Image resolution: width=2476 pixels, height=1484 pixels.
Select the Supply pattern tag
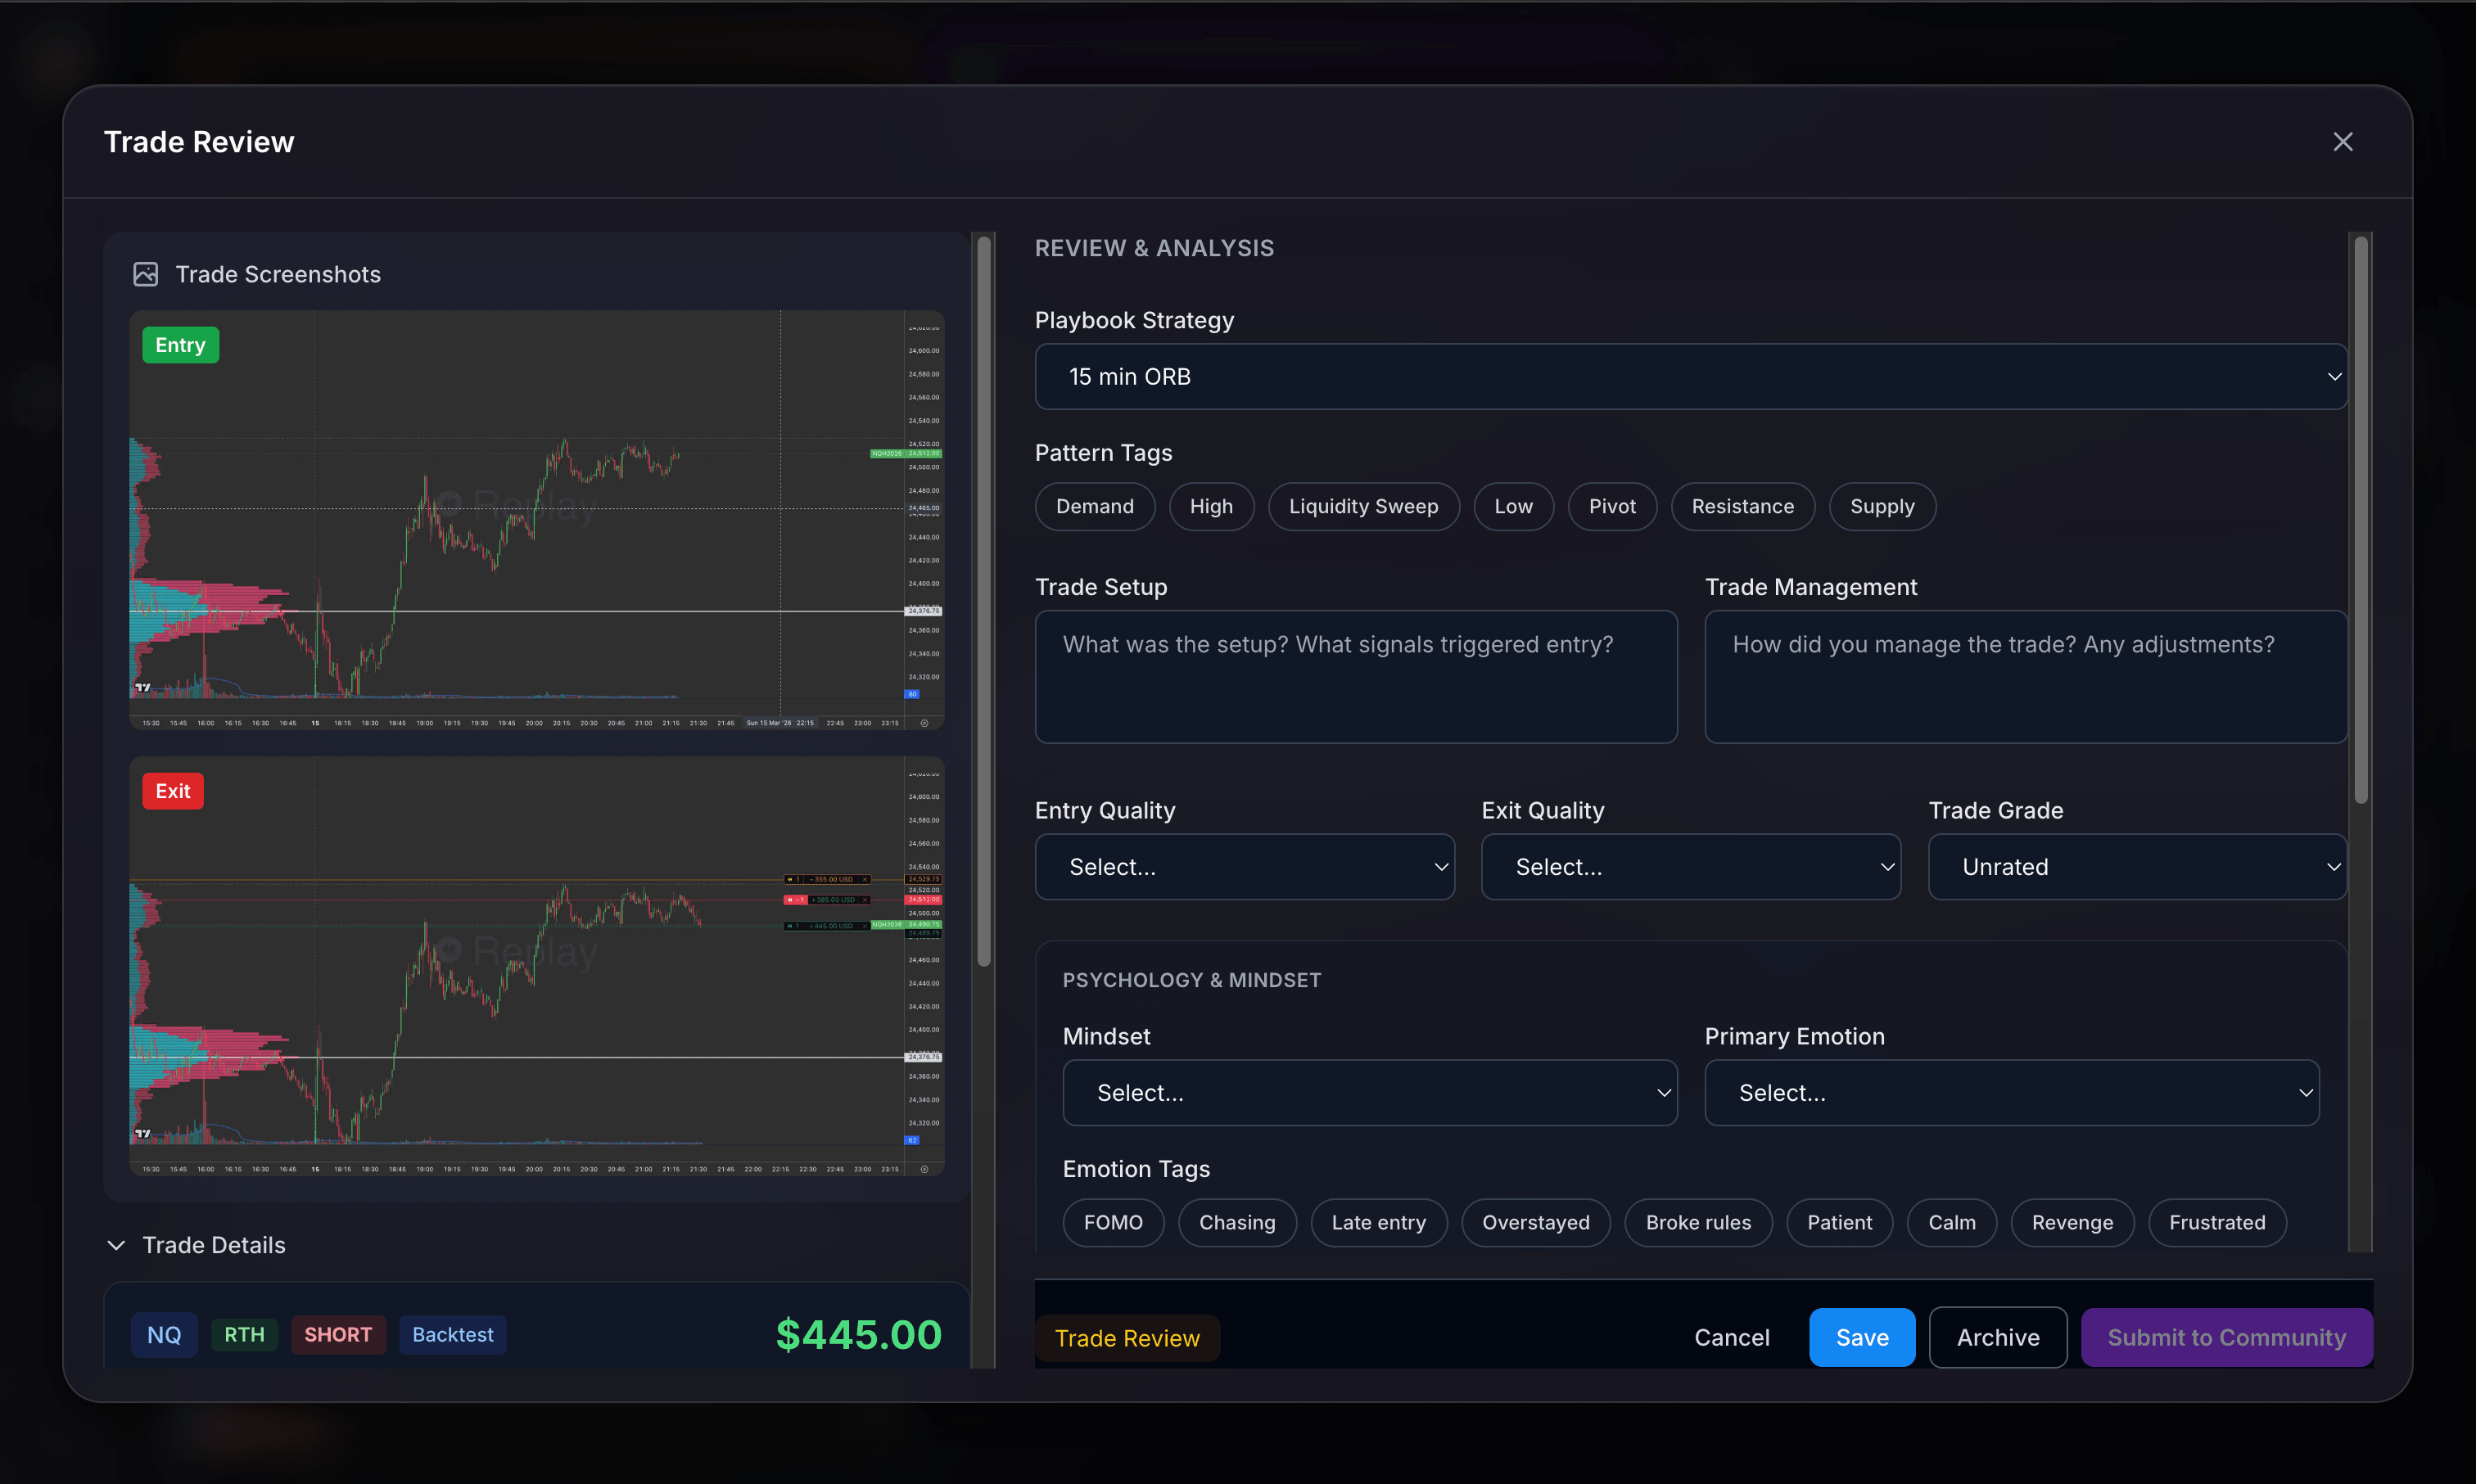coord(1881,506)
